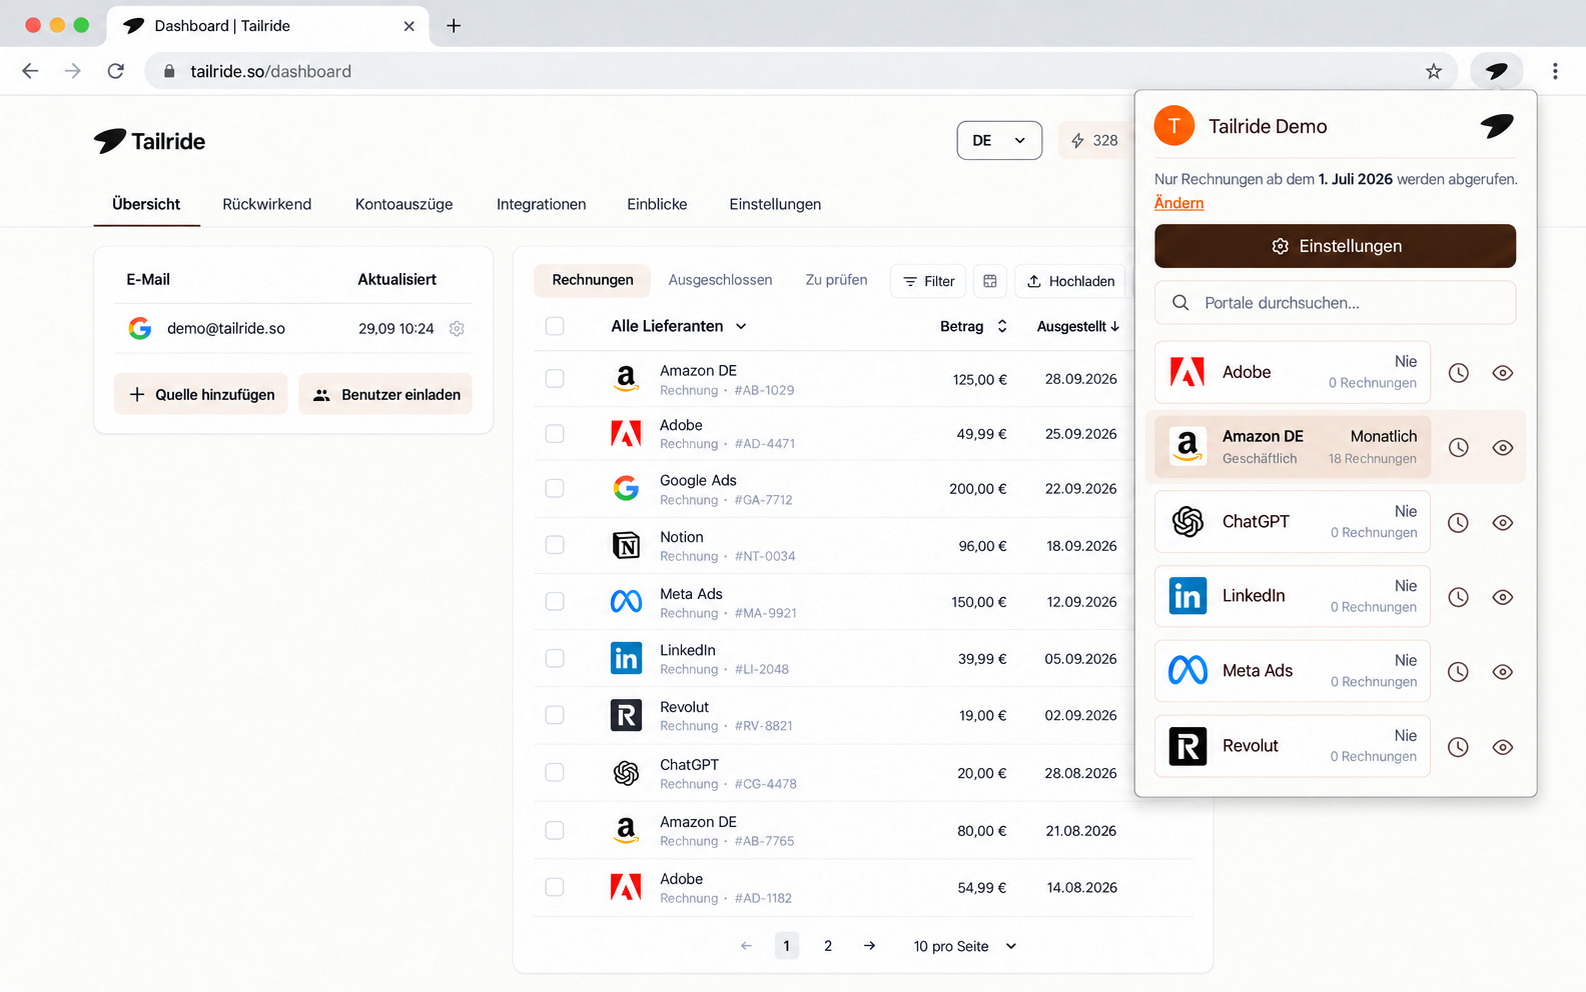Click the clock icon for LinkedIn portal
This screenshot has width=1586, height=992.
pyautogui.click(x=1458, y=597)
